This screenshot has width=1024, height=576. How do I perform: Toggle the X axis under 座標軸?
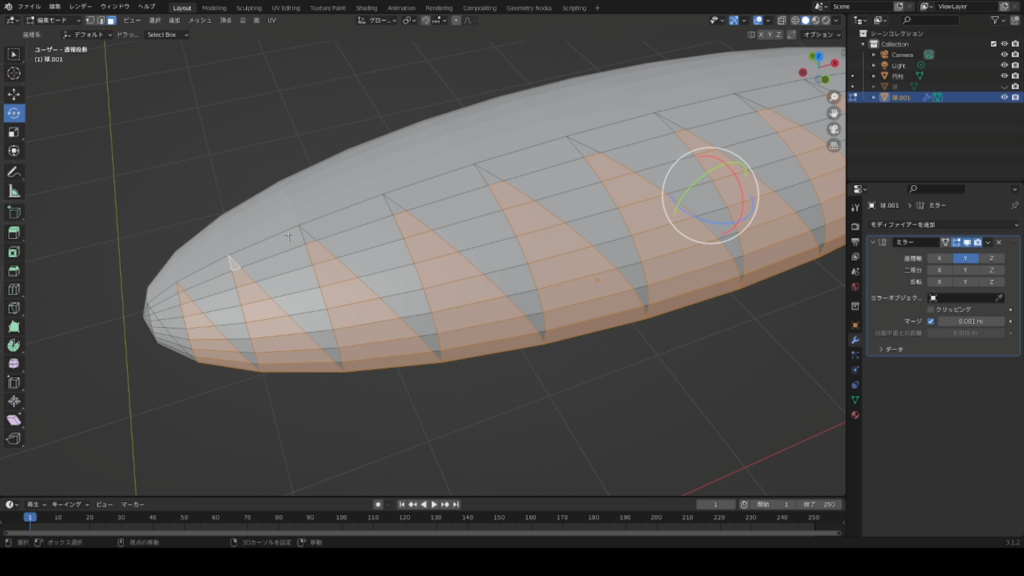(x=939, y=258)
